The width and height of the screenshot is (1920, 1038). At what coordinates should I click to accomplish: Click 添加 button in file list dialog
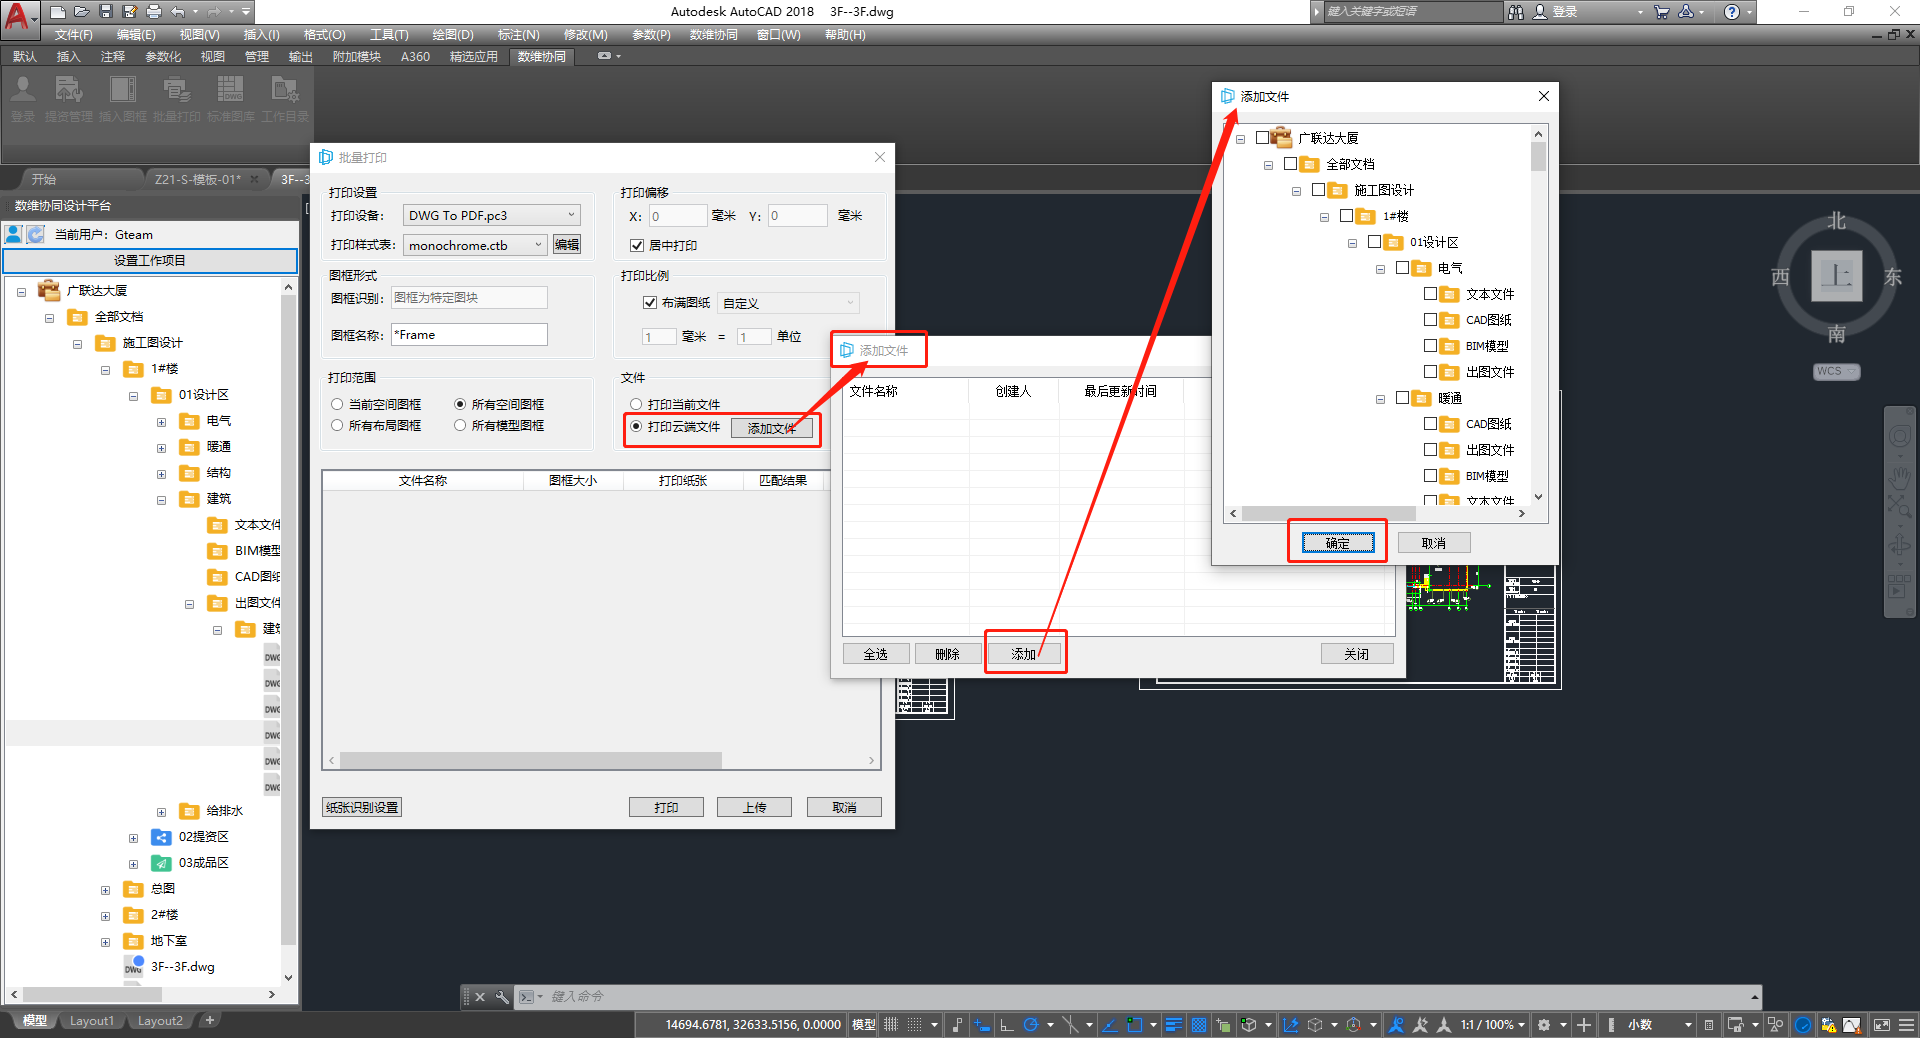[x=1024, y=654]
